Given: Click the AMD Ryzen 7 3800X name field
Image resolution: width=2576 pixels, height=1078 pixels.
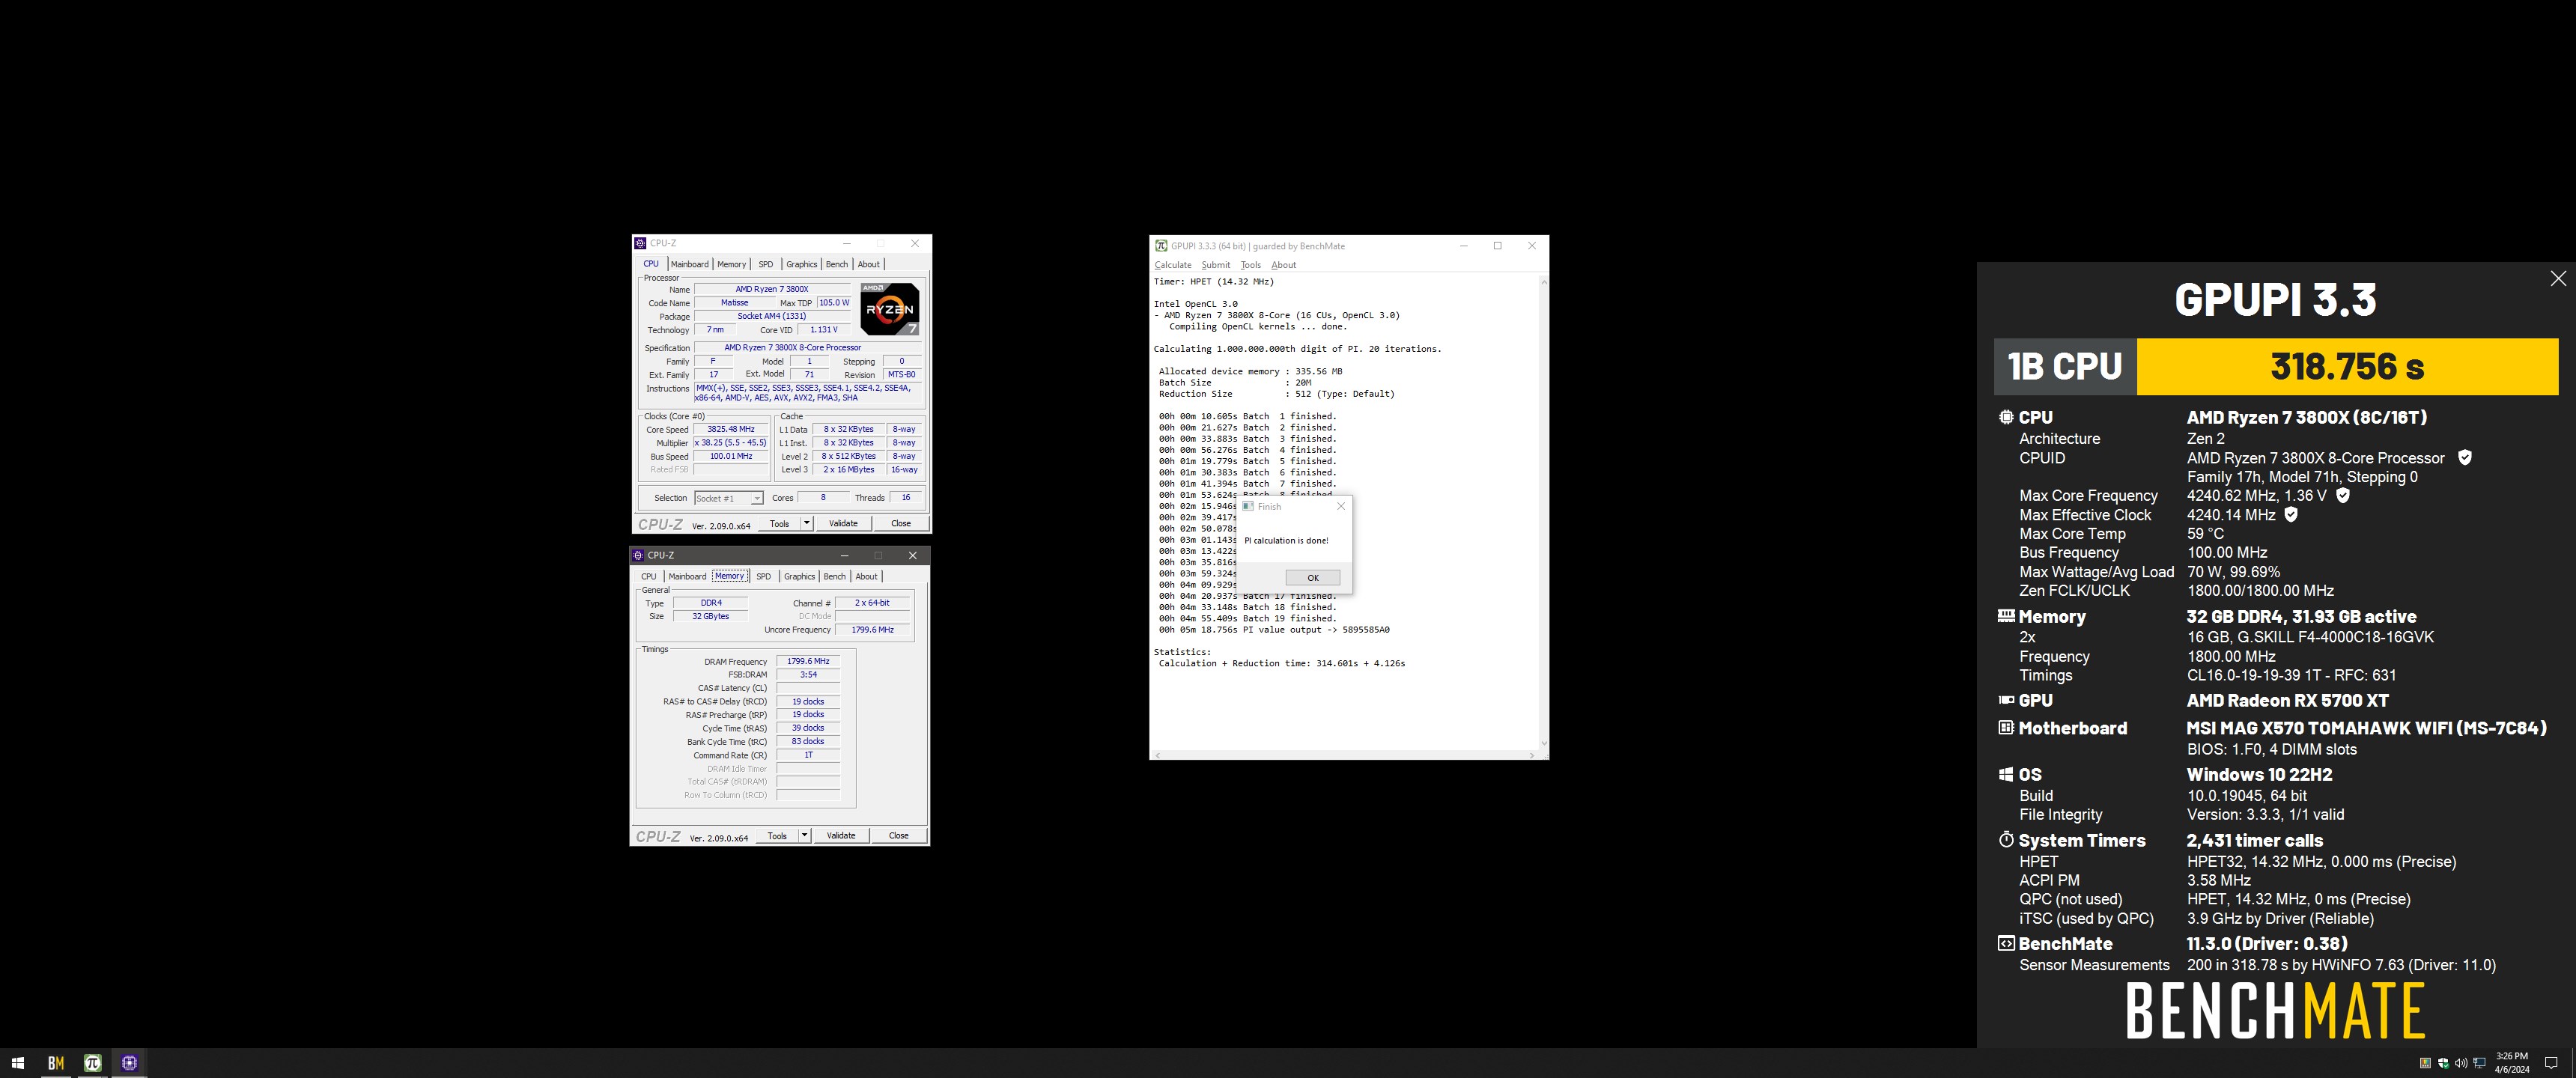Looking at the screenshot, I should (772, 289).
